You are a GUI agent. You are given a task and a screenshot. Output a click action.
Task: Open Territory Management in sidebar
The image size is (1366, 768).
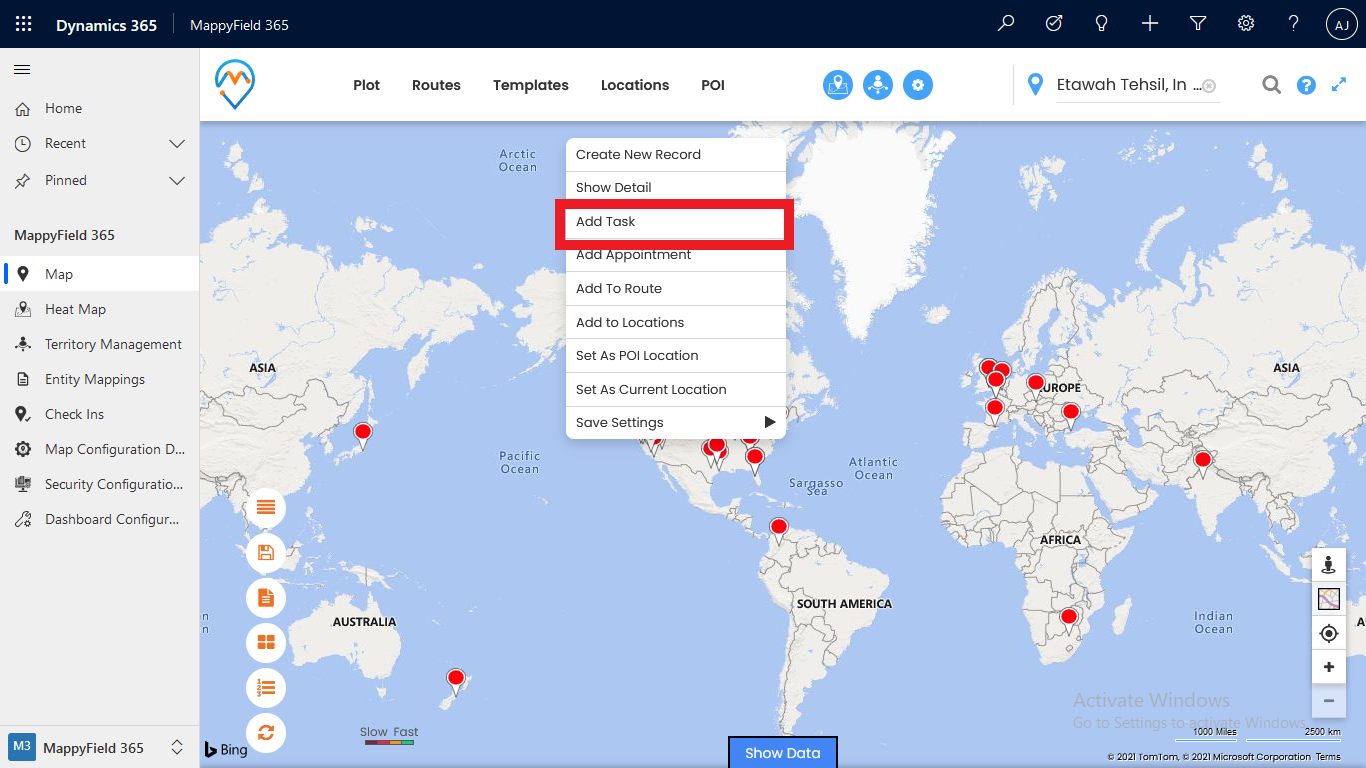pos(99,344)
